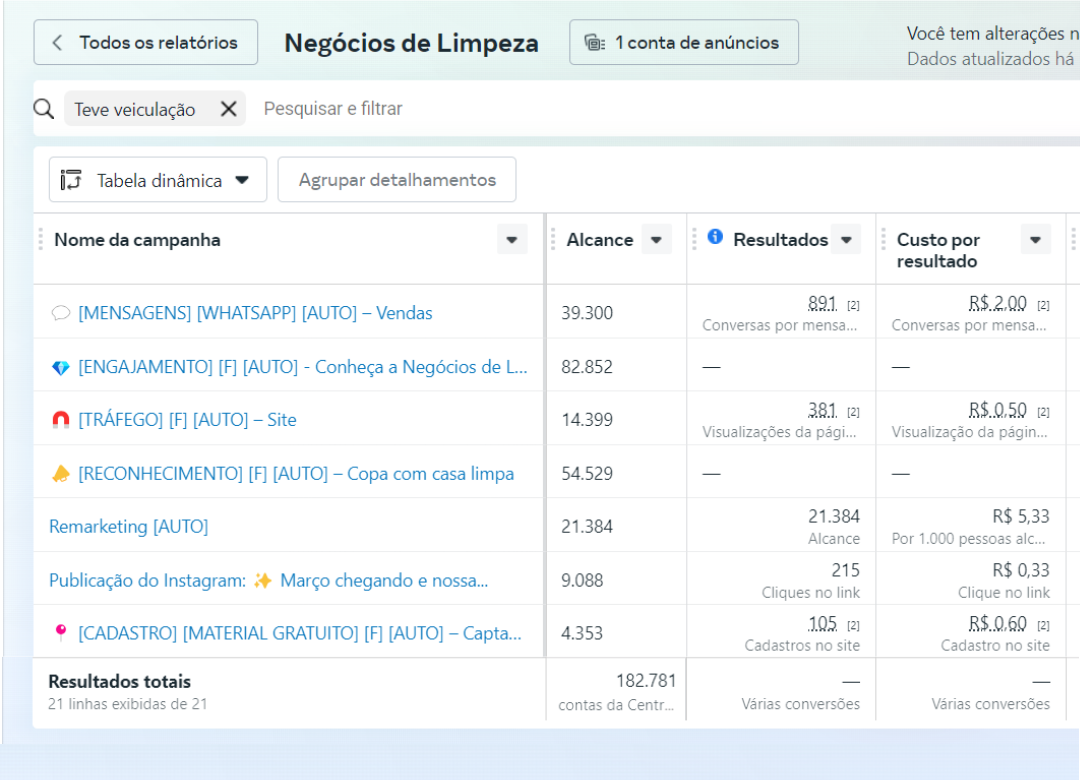Open Tabela dinâmica dropdown

[241, 181]
